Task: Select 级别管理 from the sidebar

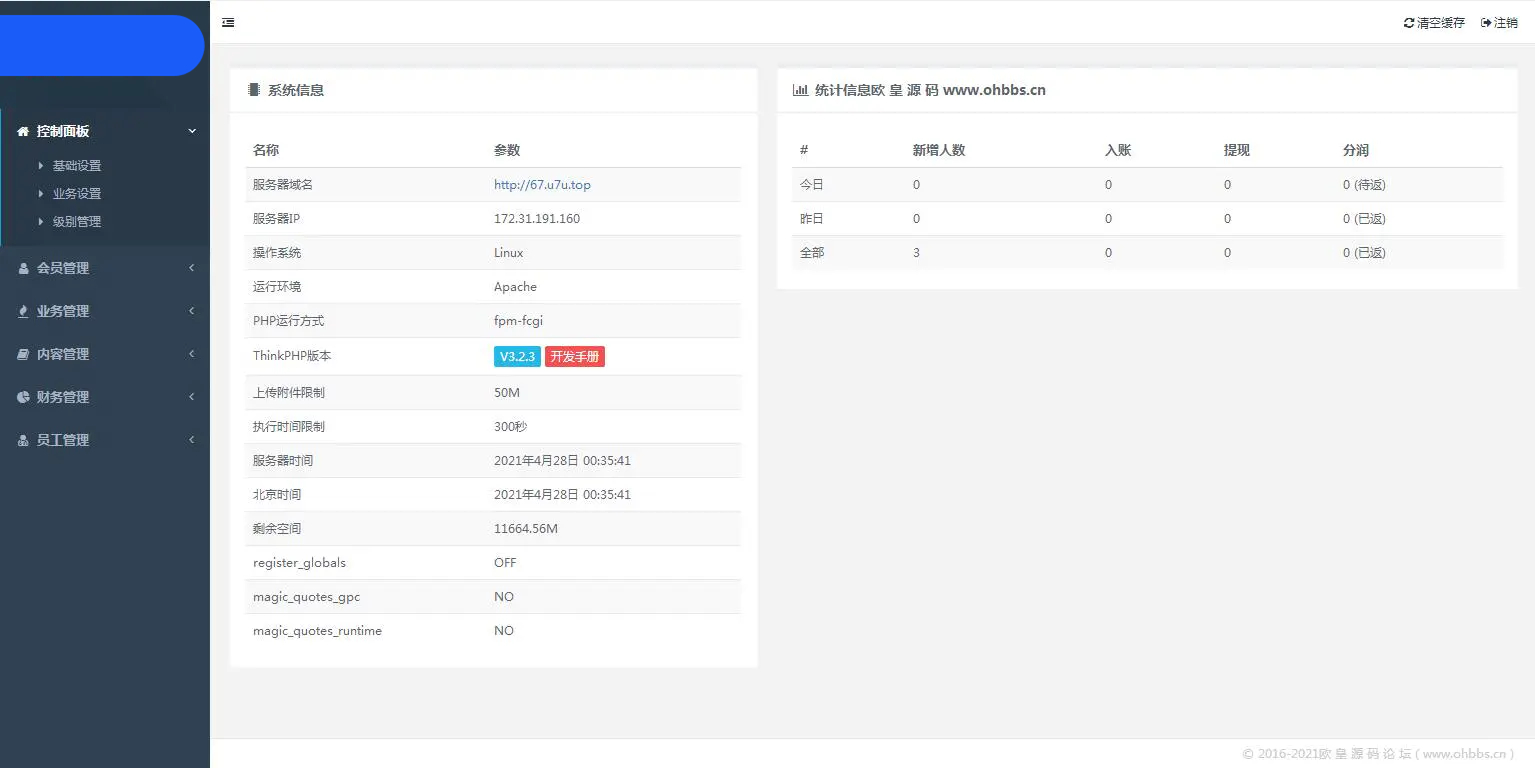Action: (77, 221)
